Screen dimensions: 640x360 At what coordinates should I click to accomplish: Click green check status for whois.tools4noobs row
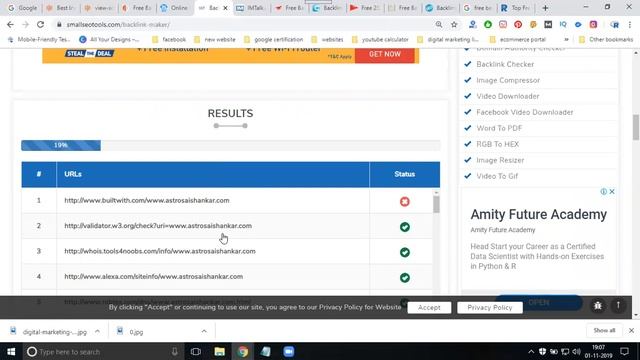(x=404, y=252)
